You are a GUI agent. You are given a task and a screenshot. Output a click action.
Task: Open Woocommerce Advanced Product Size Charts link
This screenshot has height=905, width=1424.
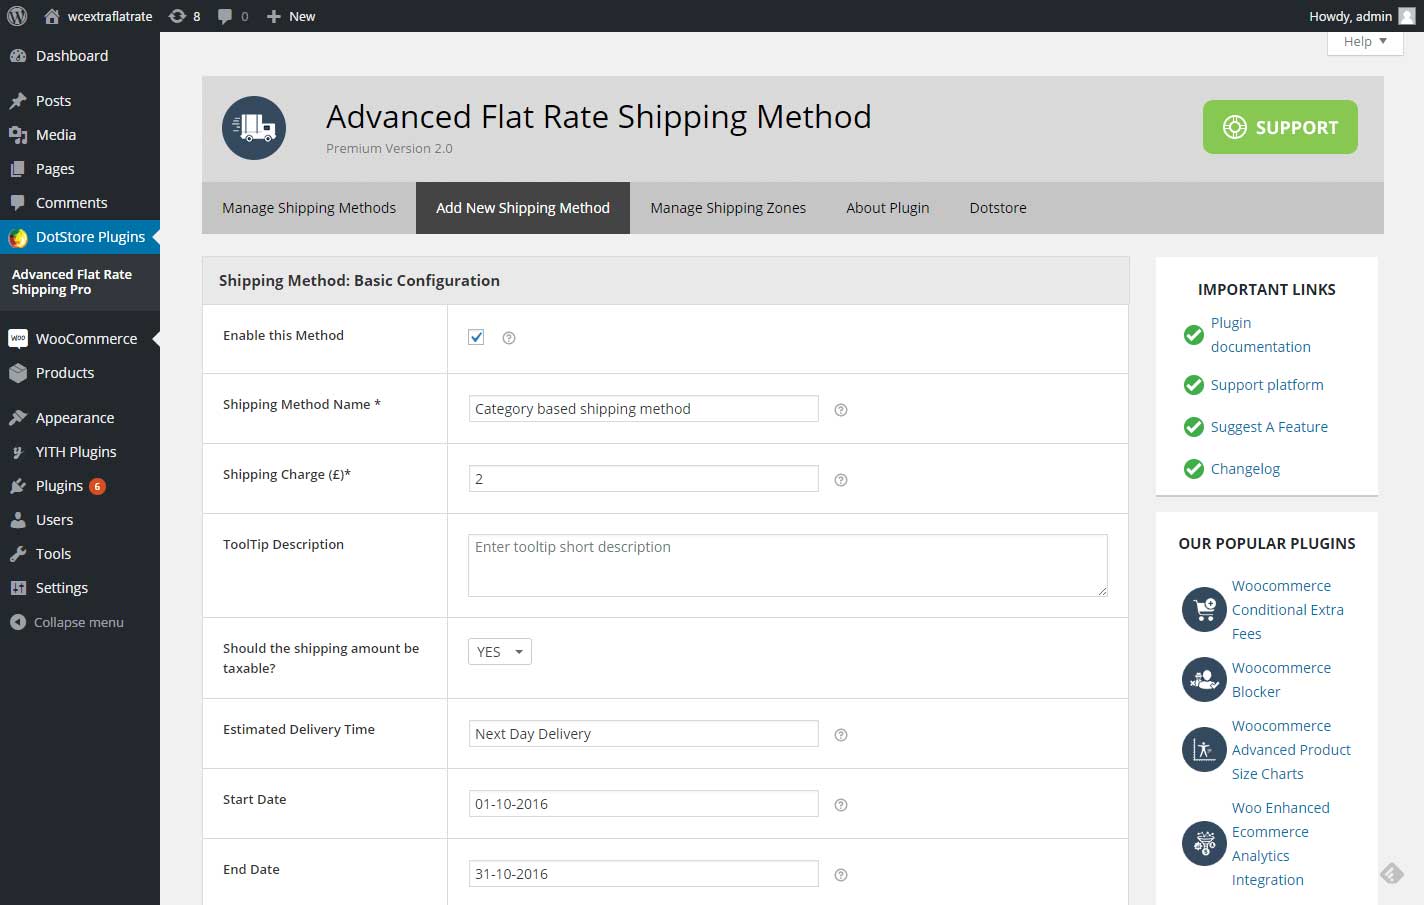click(1291, 750)
